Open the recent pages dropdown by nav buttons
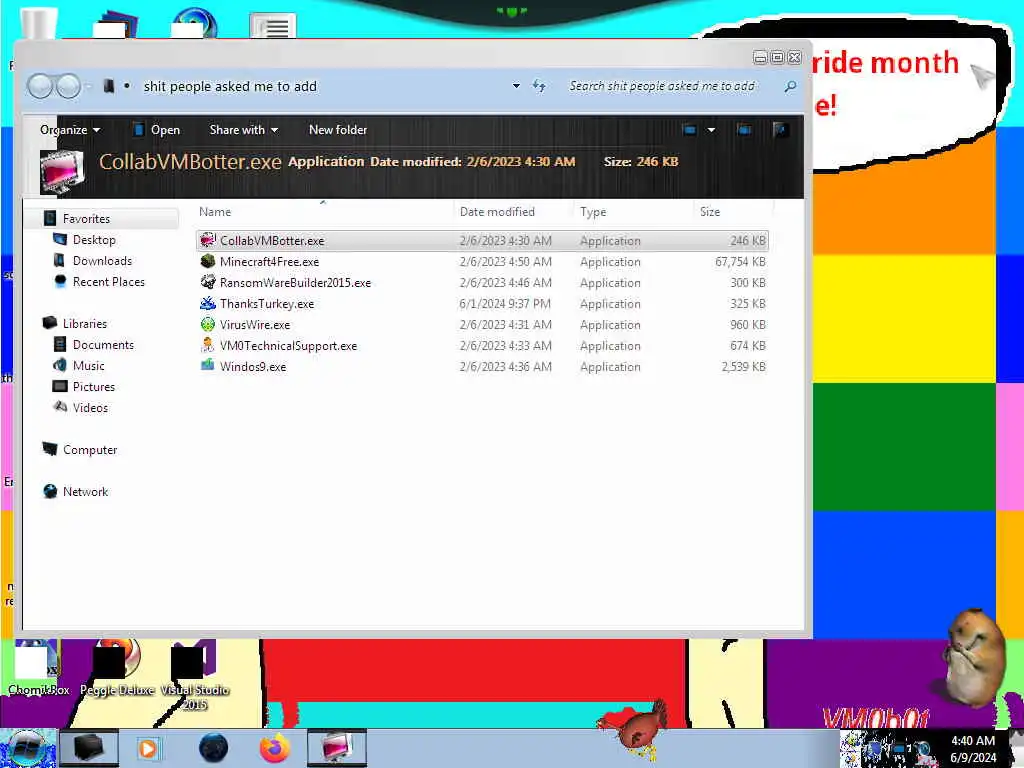Viewport: 1024px width, 768px height. (88, 86)
